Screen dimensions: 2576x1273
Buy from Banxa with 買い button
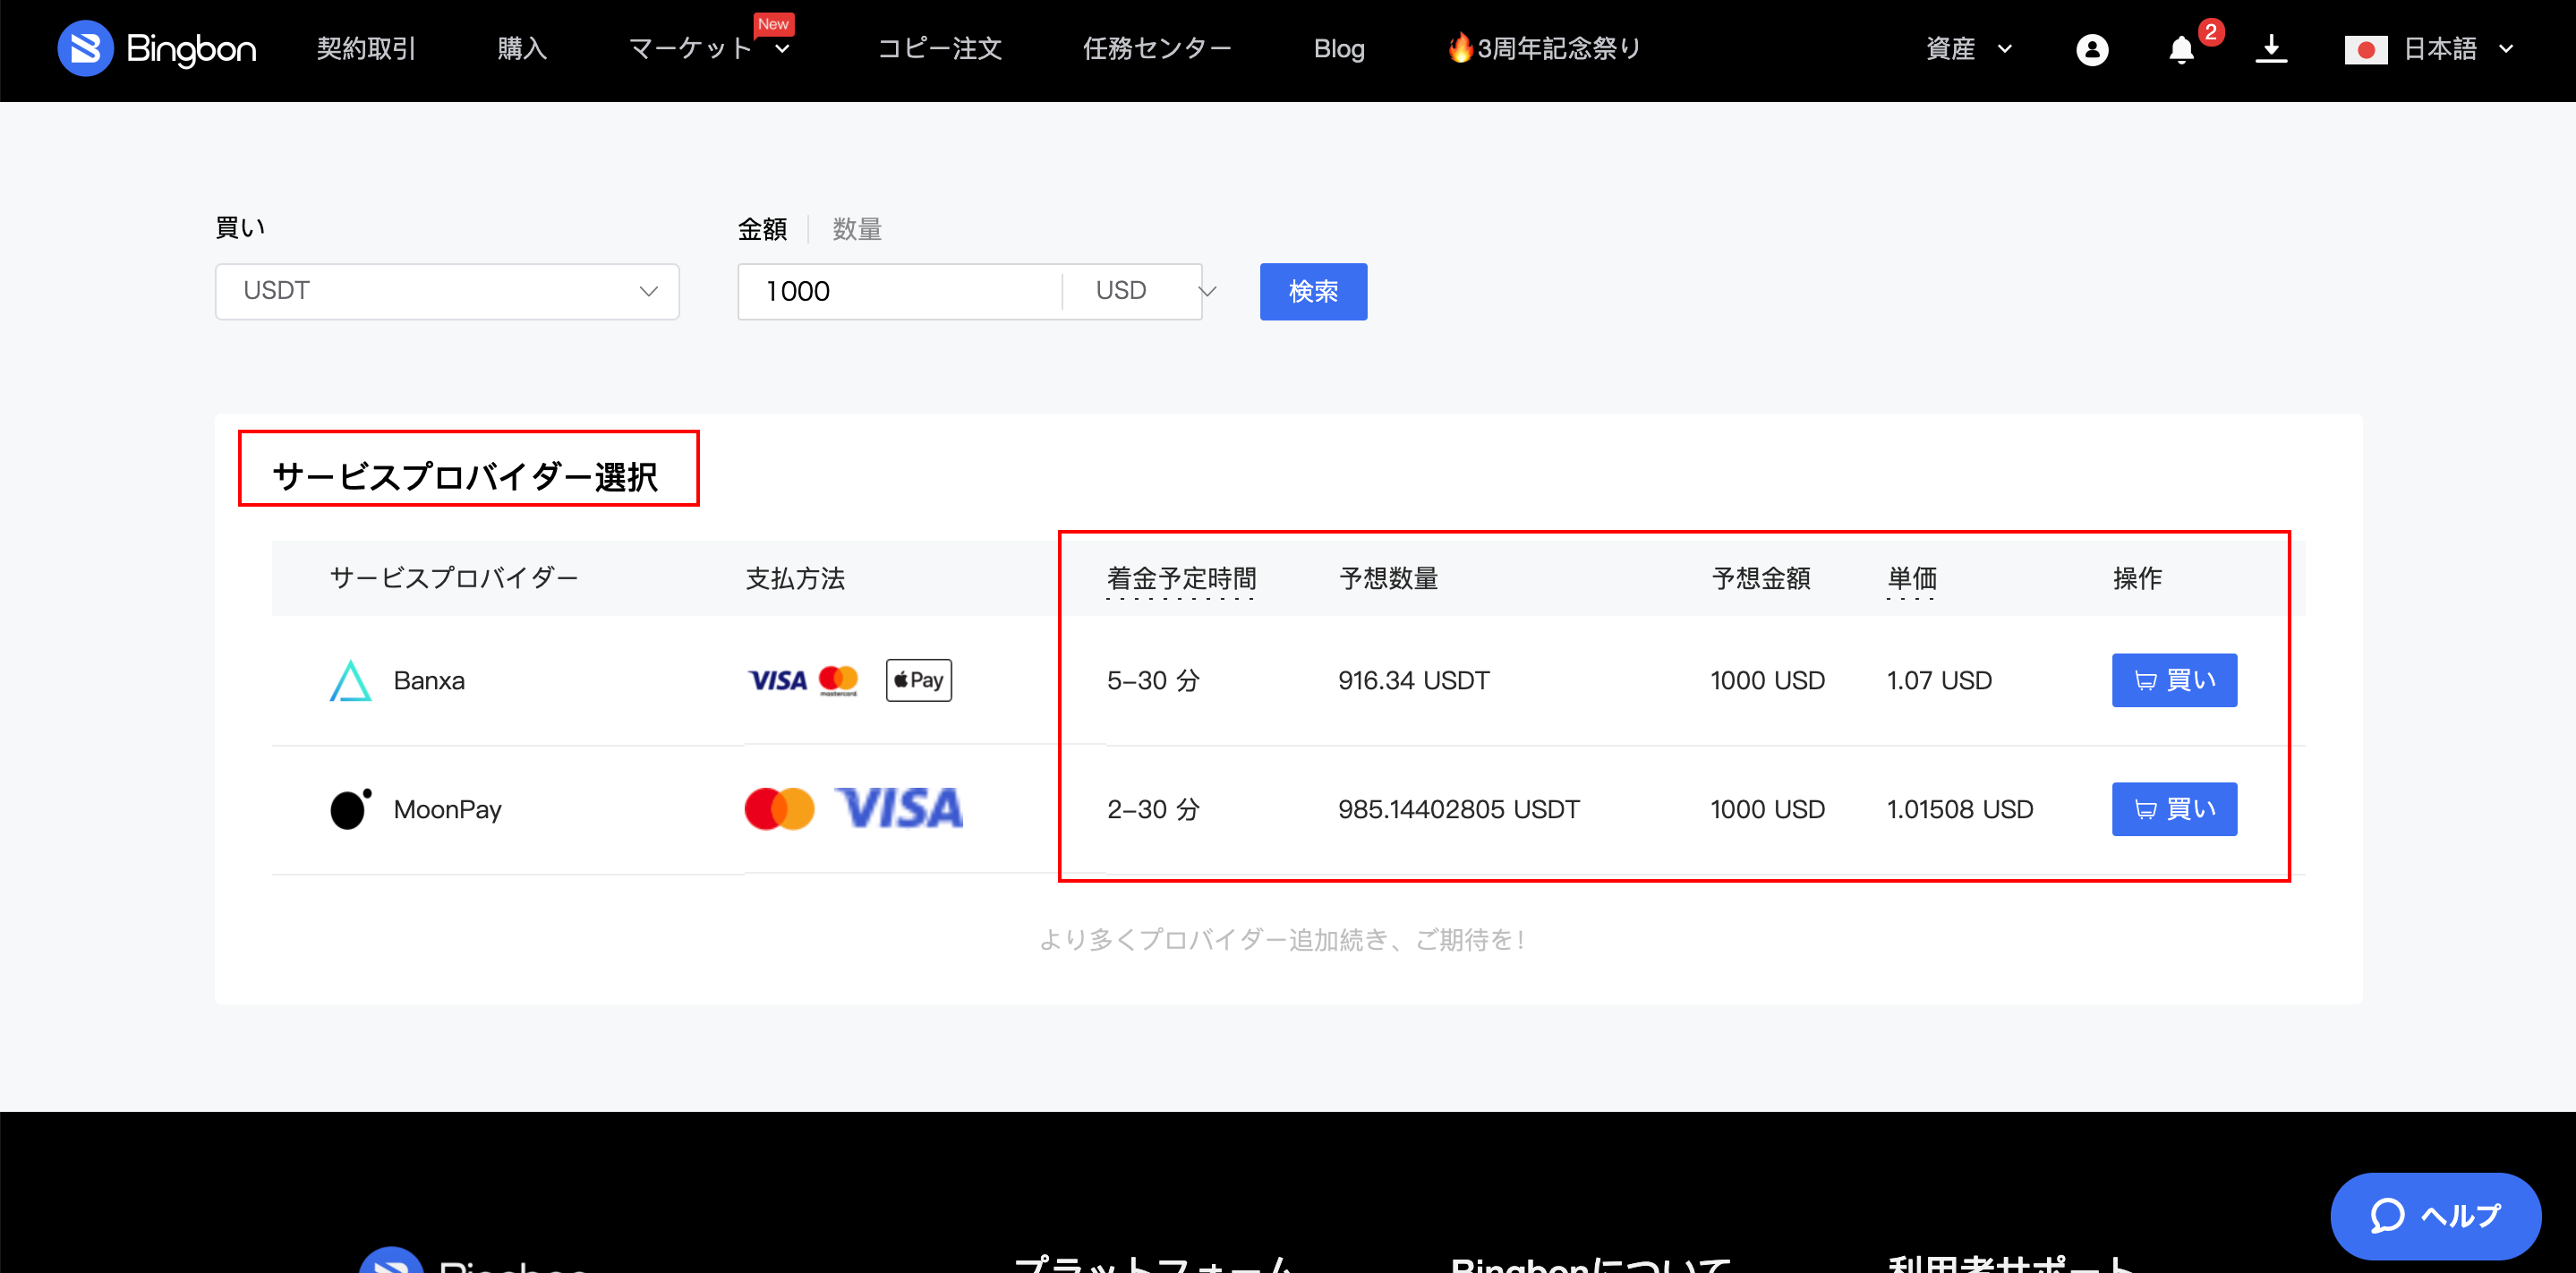(2173, 680)
